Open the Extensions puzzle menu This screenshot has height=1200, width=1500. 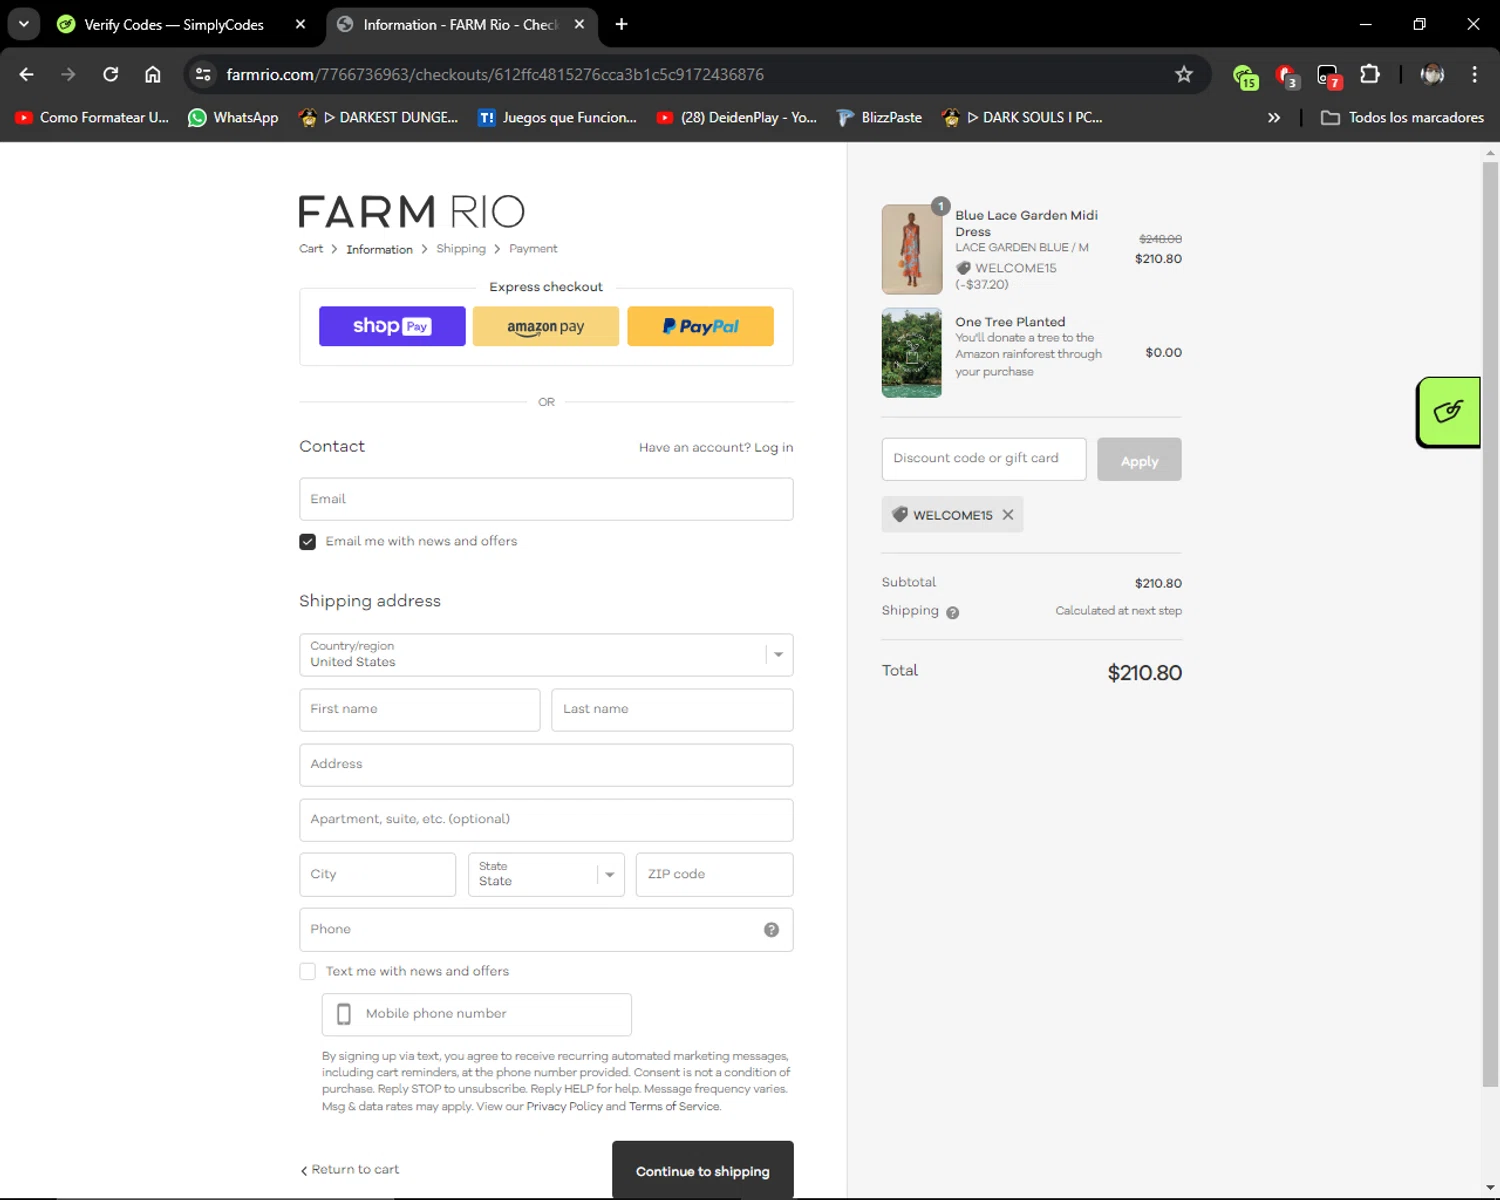tap(1370, 74)
